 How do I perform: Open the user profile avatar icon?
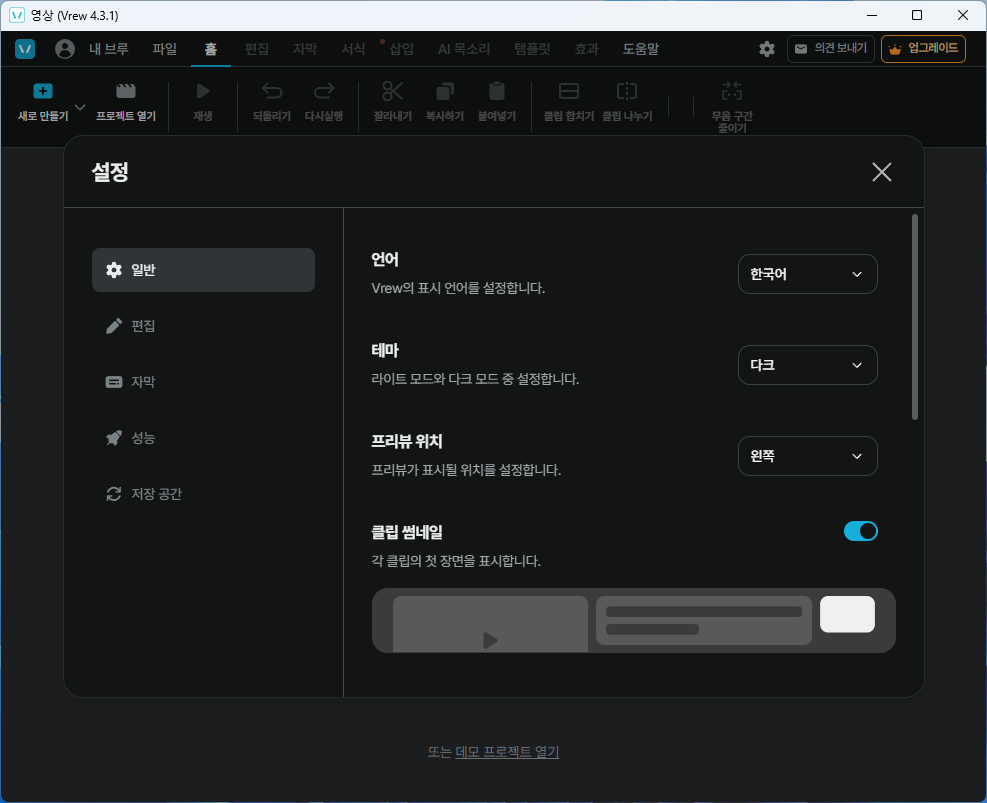[64, 48]
